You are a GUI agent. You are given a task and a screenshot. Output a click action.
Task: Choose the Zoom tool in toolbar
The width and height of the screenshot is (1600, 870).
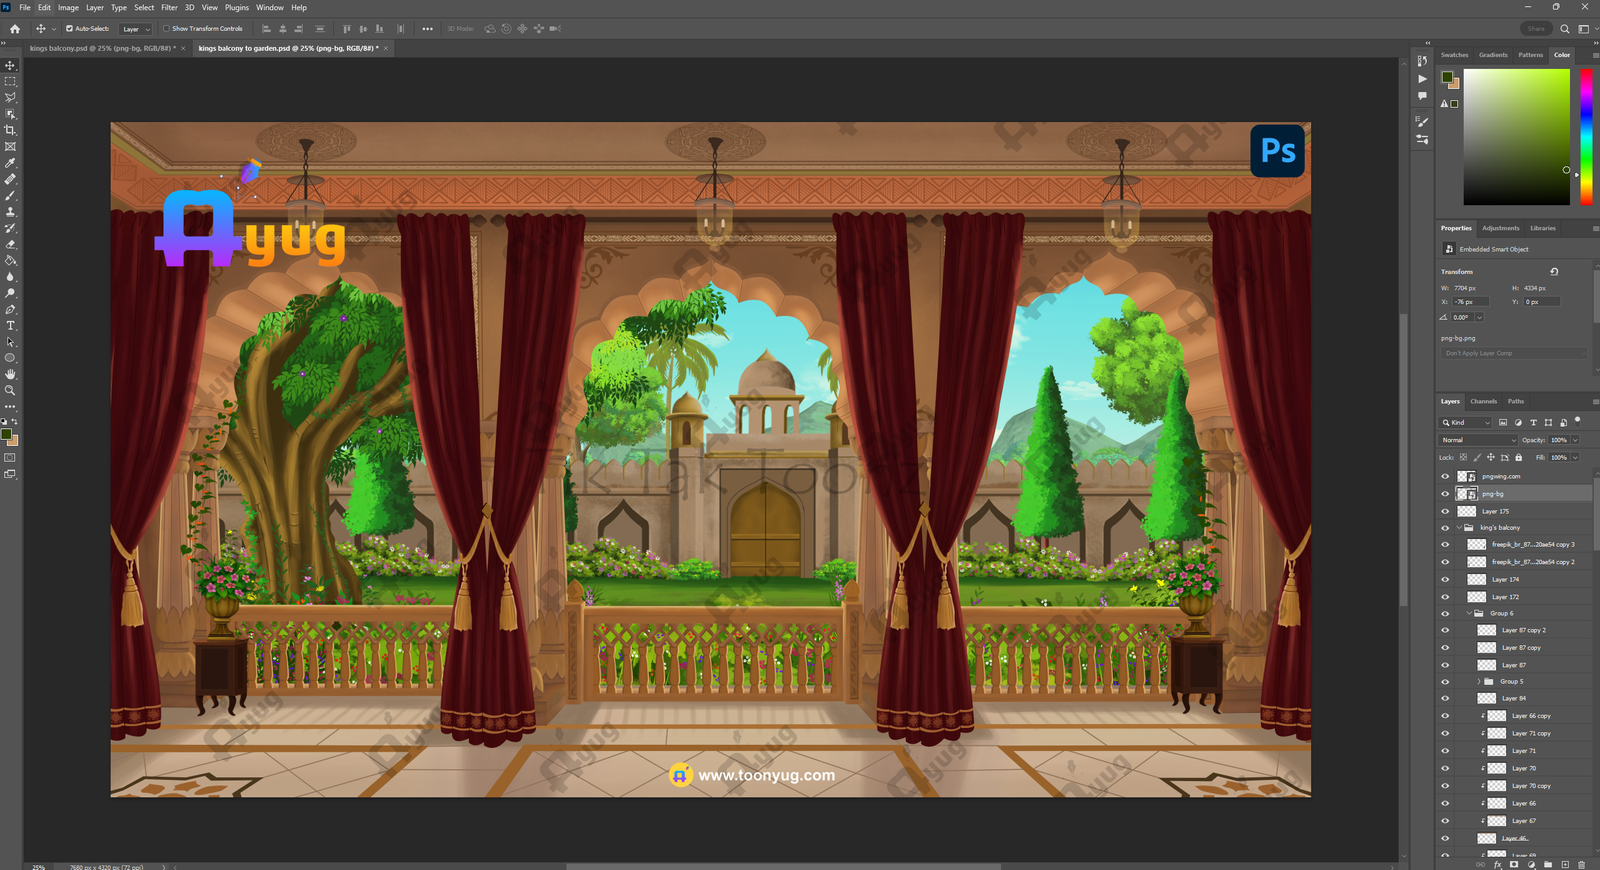coord(10,391)
